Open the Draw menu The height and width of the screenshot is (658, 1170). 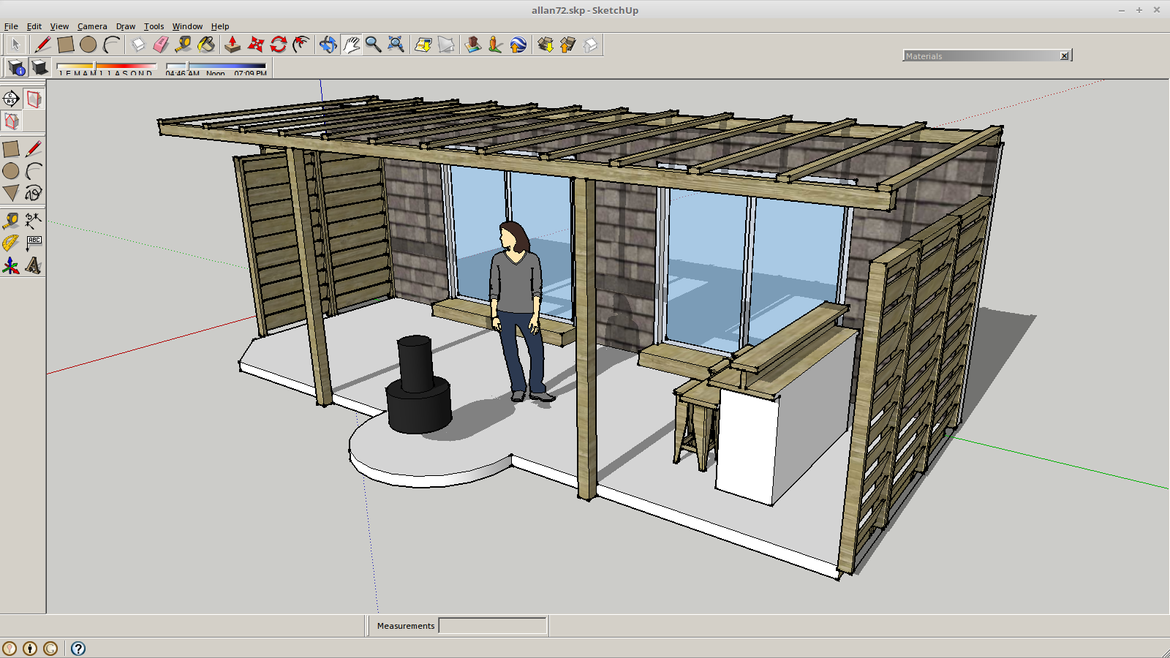click(125, 26)
